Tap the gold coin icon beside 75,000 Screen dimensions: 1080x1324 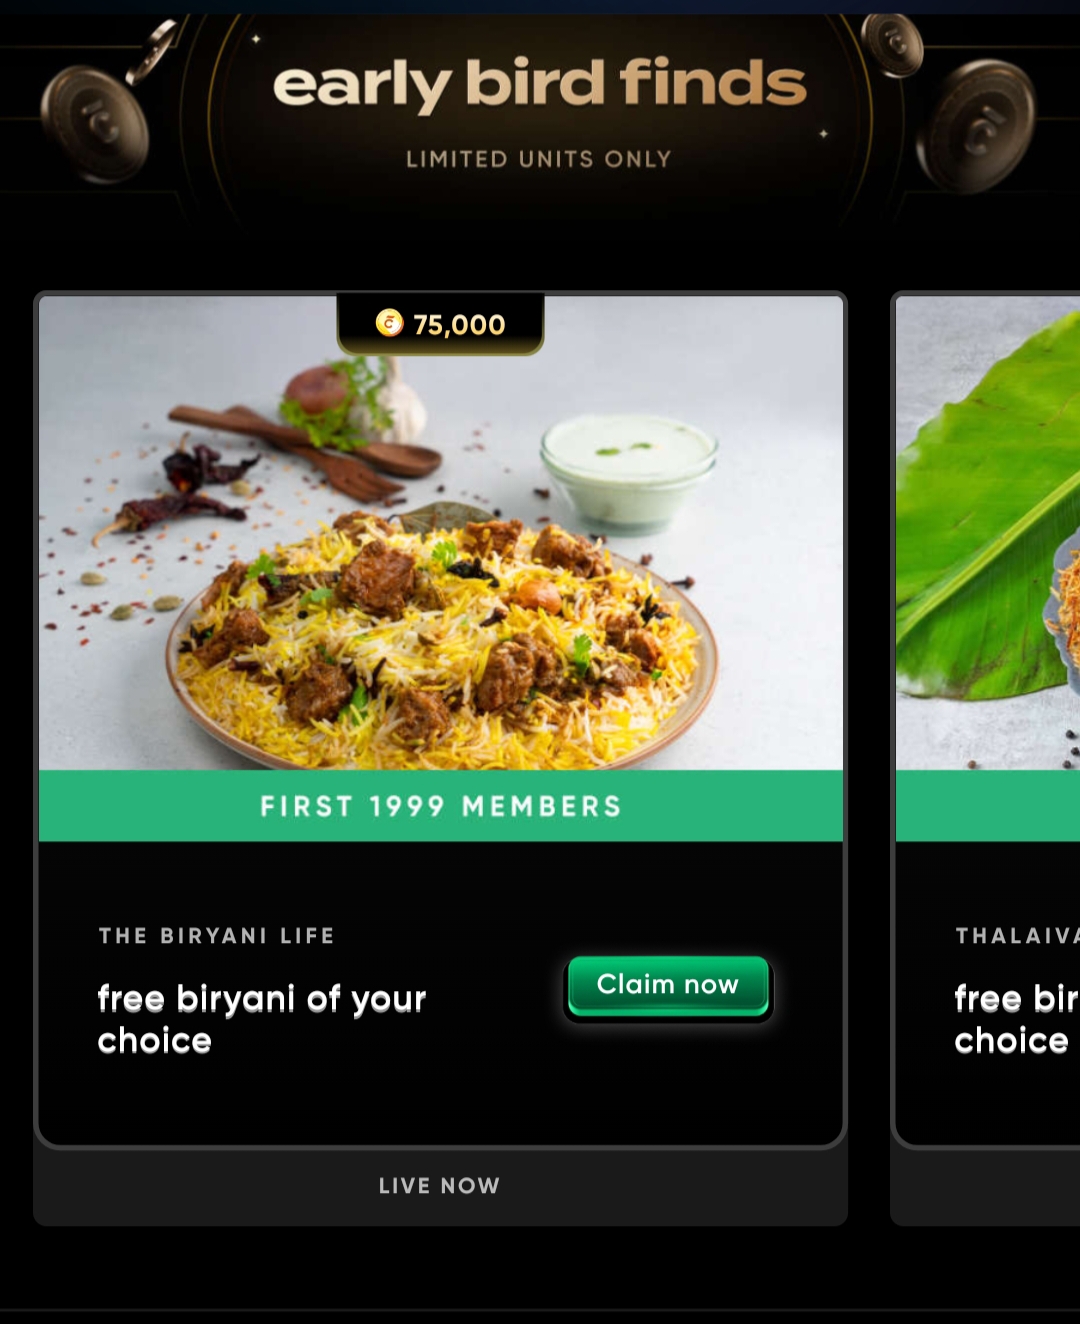[x=389, y=323]
